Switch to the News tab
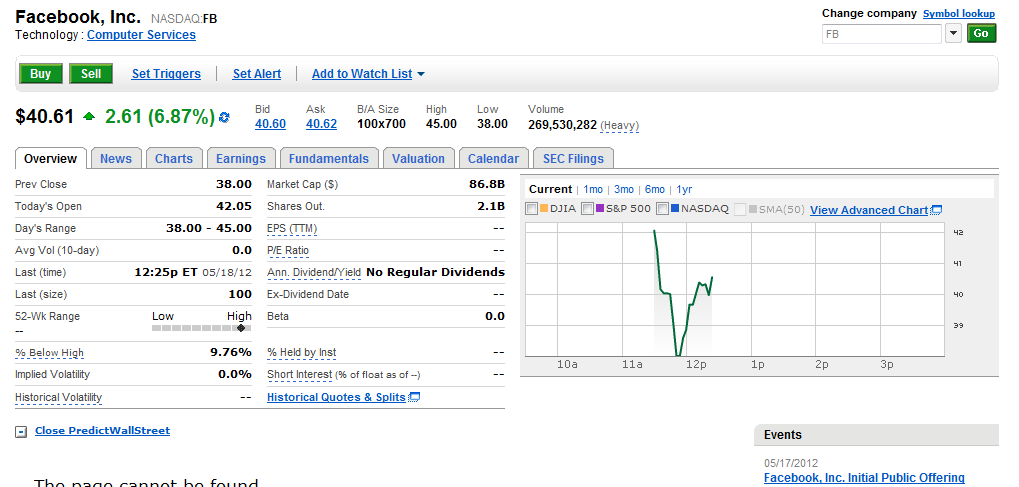The height and width of the screenshot is (487, 1019). [116, 159]
